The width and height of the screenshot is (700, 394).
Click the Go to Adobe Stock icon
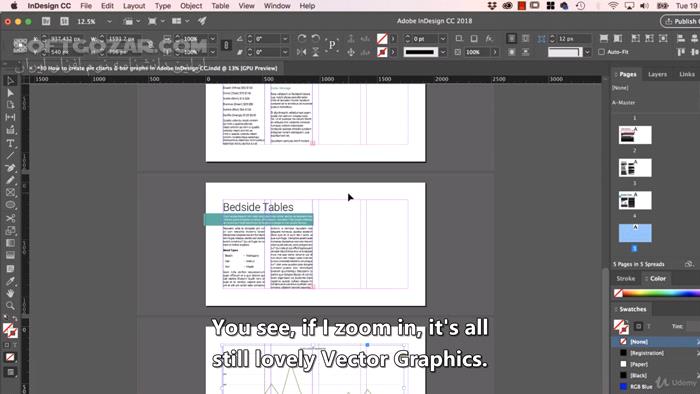pyautogui.click(x=64, y=21)
